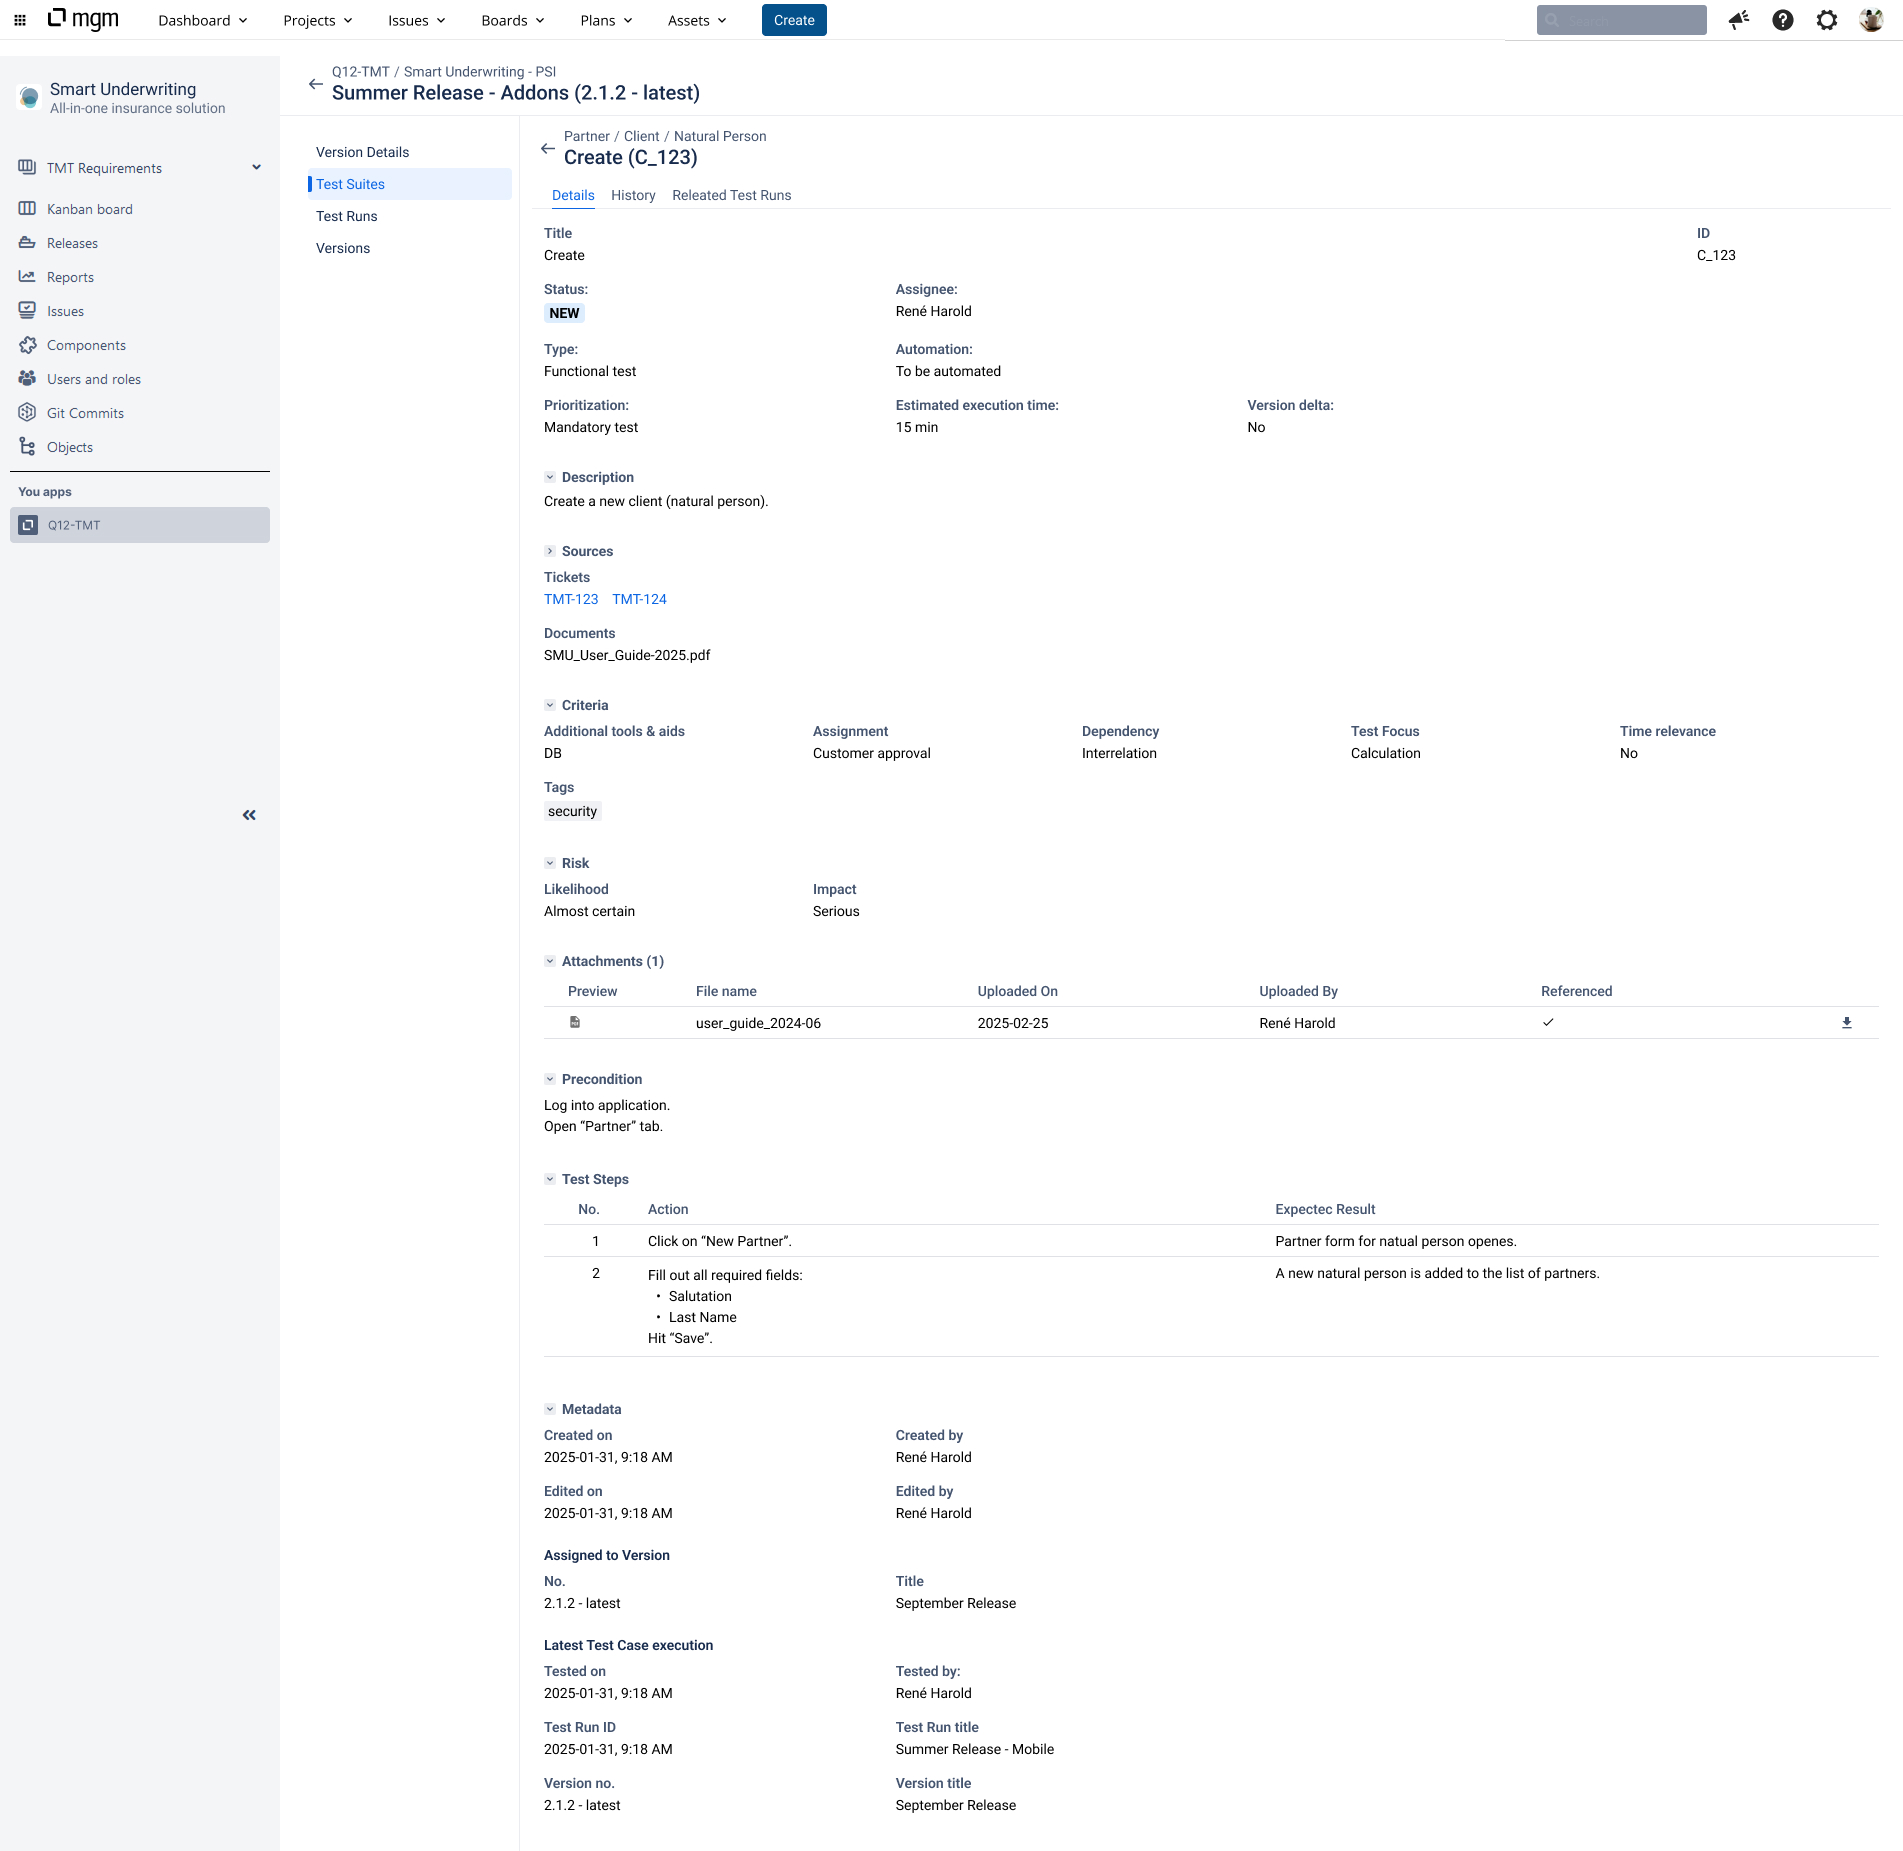Switch to the History tab
The height and width of the screenshot is (1851, 1903).
point(633,195)
